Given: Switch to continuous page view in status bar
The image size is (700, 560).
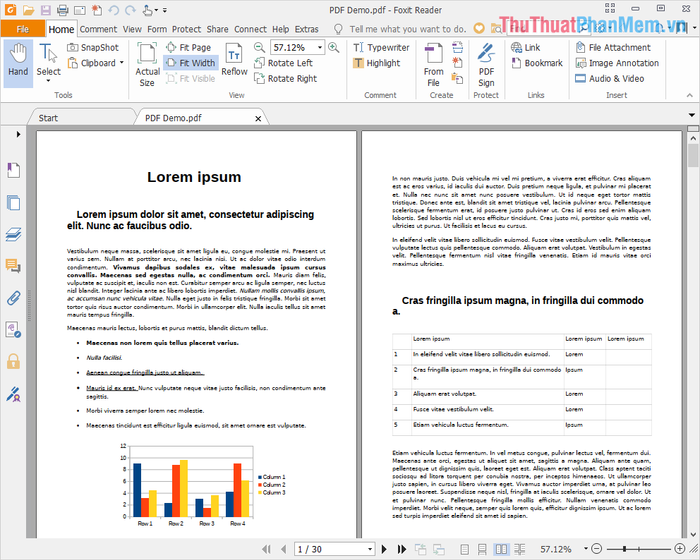Looking at the screenshot, I should click(x=482, y=549).
